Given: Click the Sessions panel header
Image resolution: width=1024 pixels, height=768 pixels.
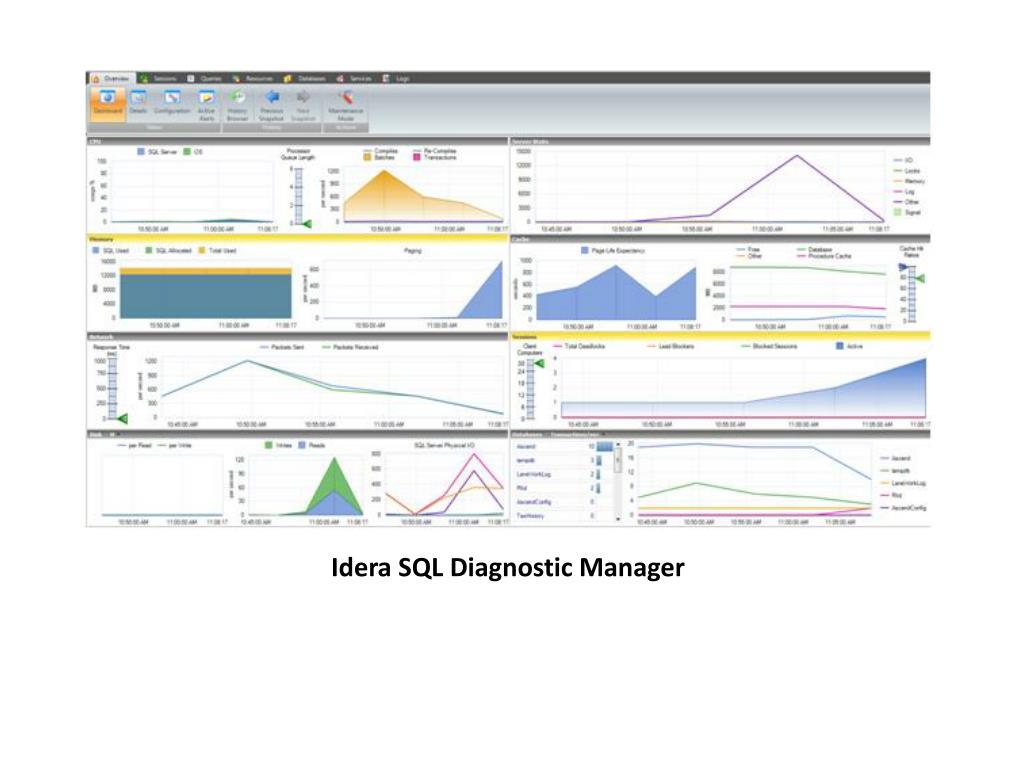Looking at the screenshot, I should pyautogui.click(x=720, y=336).
